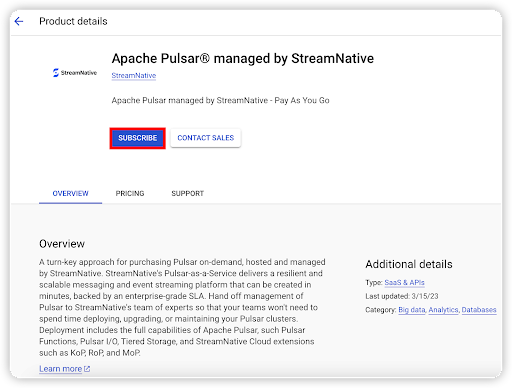Go back using the left arrow icon

[x=19, y=21]
